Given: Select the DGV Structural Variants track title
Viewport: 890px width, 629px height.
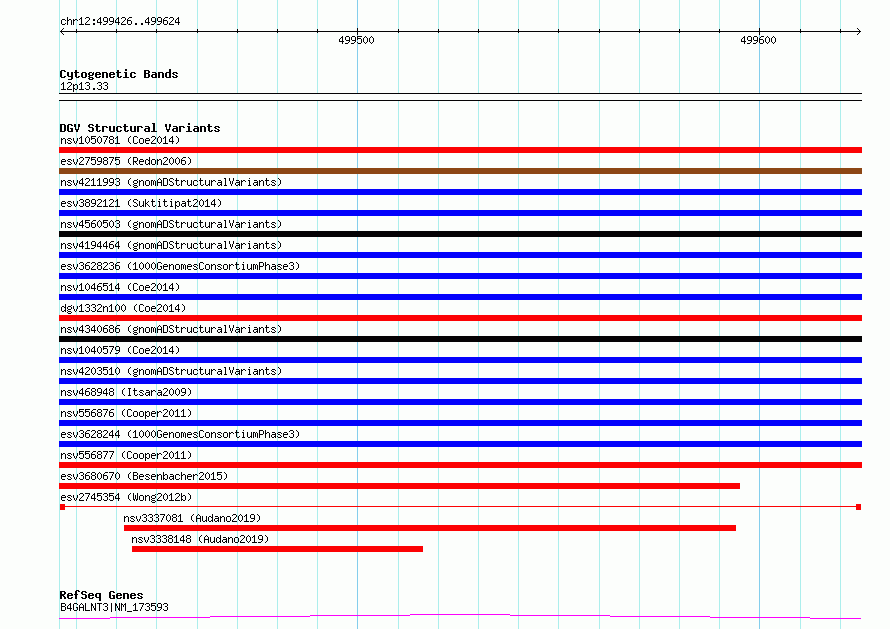Looking at the screenshot, I should [x=140, y=128].
